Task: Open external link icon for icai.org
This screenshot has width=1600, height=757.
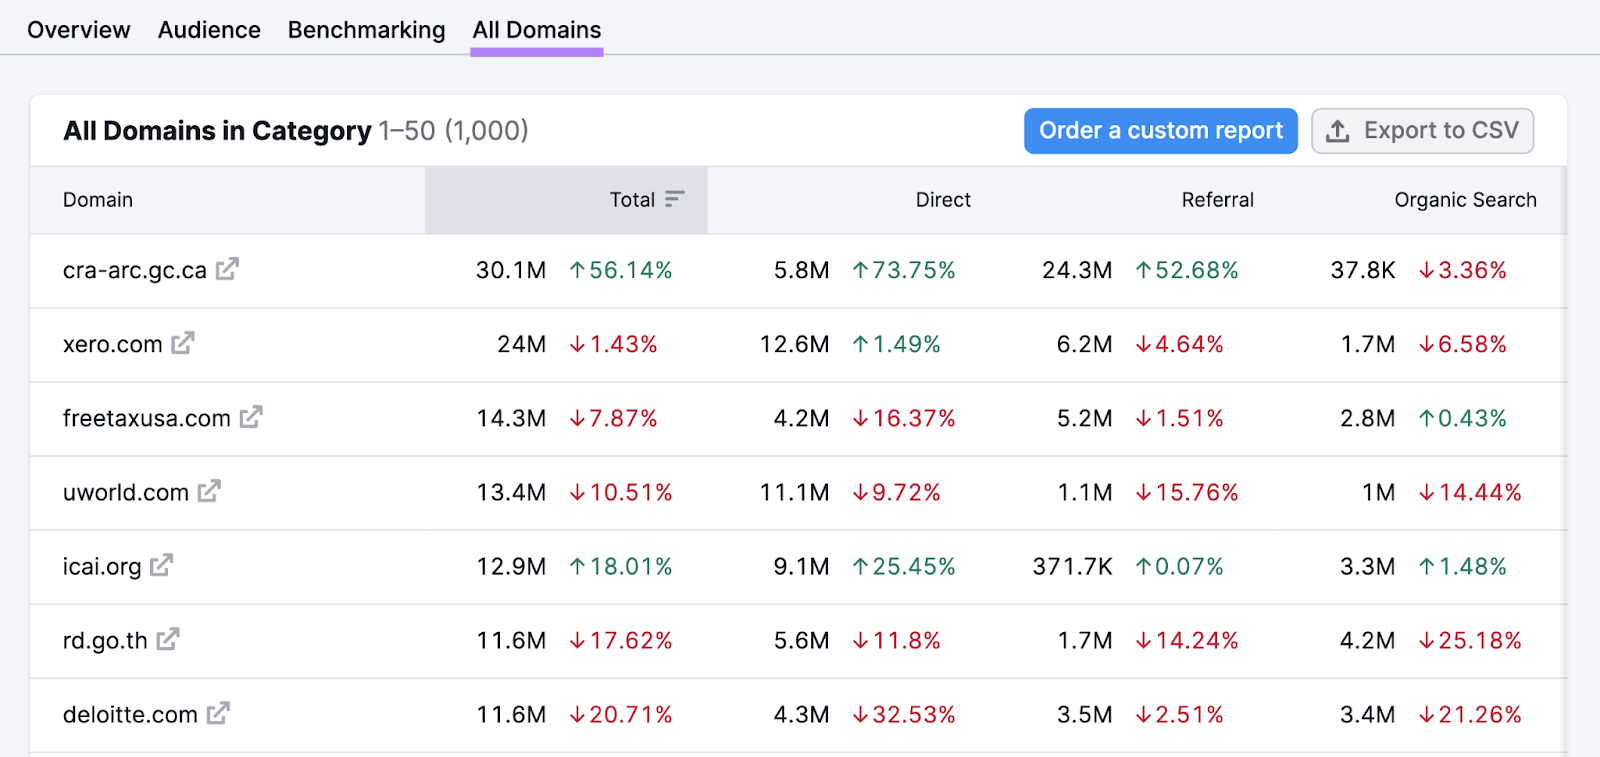Action: click(162, 565)
